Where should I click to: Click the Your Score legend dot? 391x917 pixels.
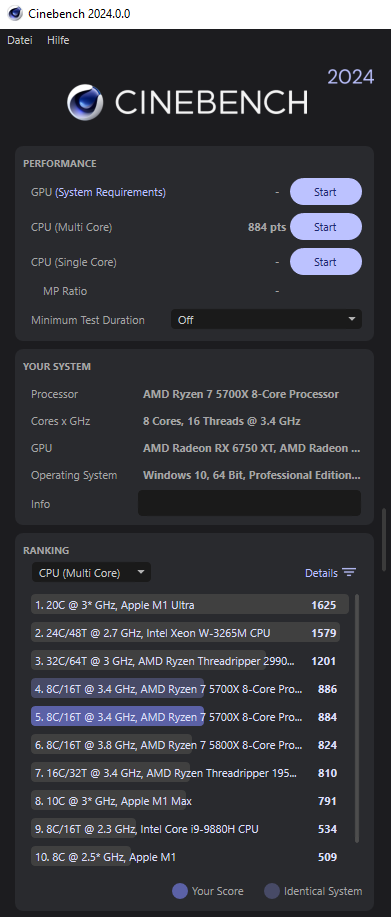(x=180, y=891)
